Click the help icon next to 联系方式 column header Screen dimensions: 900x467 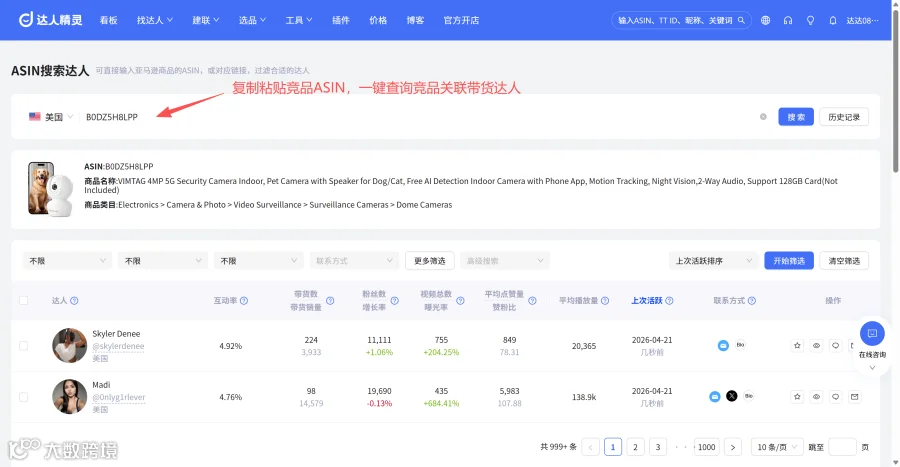(752, 301)
